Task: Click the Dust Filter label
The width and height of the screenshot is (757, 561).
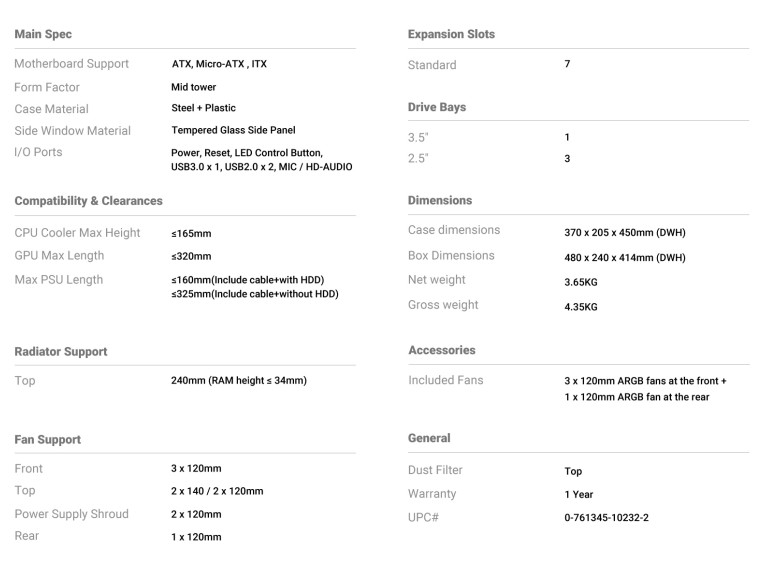Action: tap(435, 470)
